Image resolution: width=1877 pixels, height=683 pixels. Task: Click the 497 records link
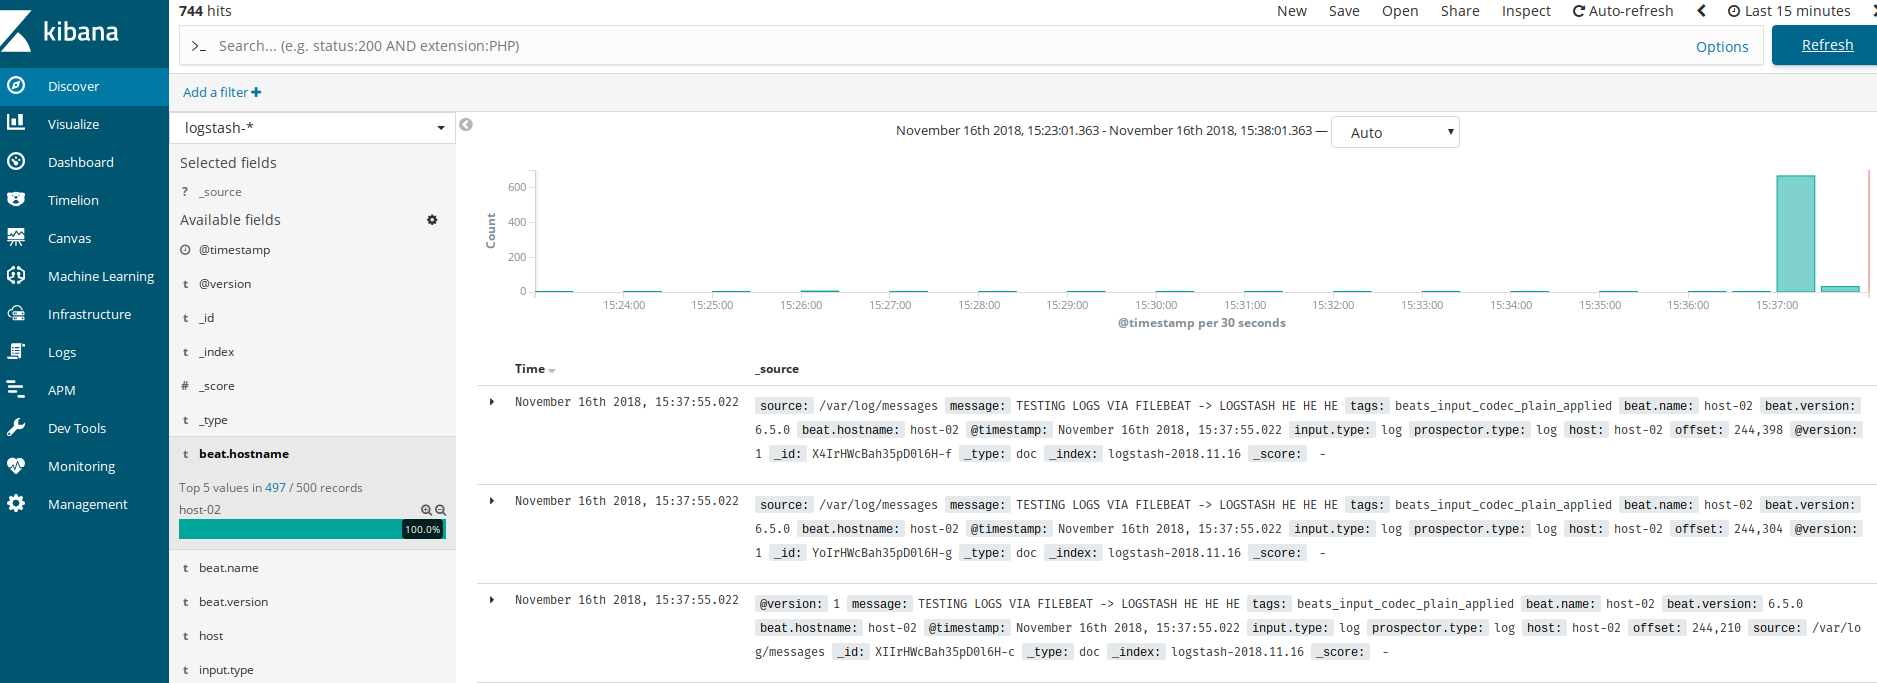[x=275, y=488]
